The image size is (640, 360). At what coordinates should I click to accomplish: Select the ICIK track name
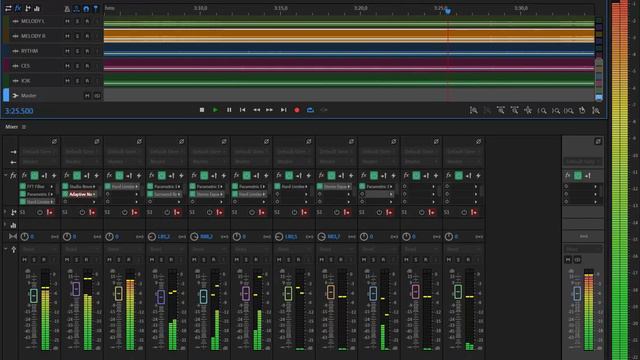(26, 81)
